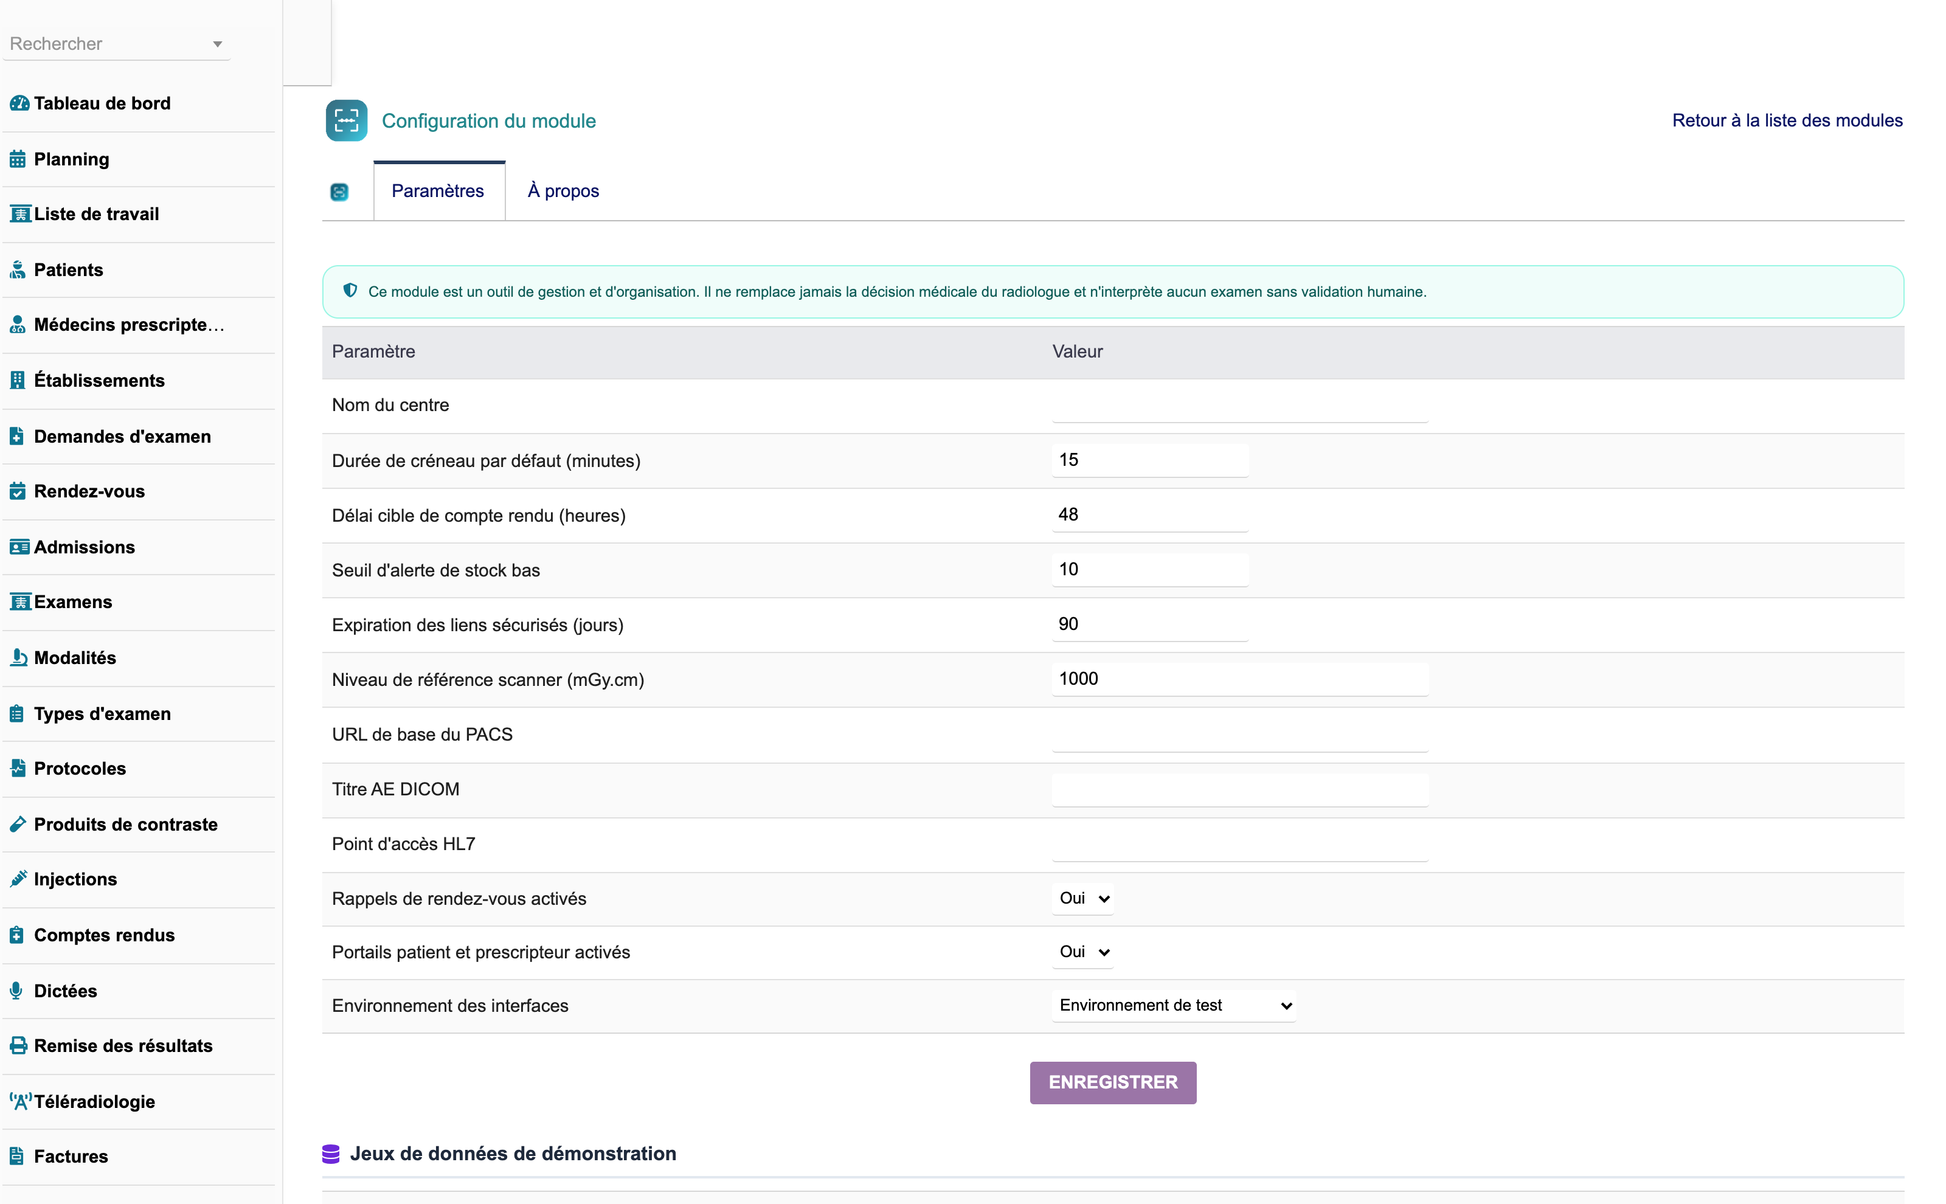Click the Examens icon in sidebar
Image resolution: width=1946 pixels, height=1204 pixels.
click(20, 602)
